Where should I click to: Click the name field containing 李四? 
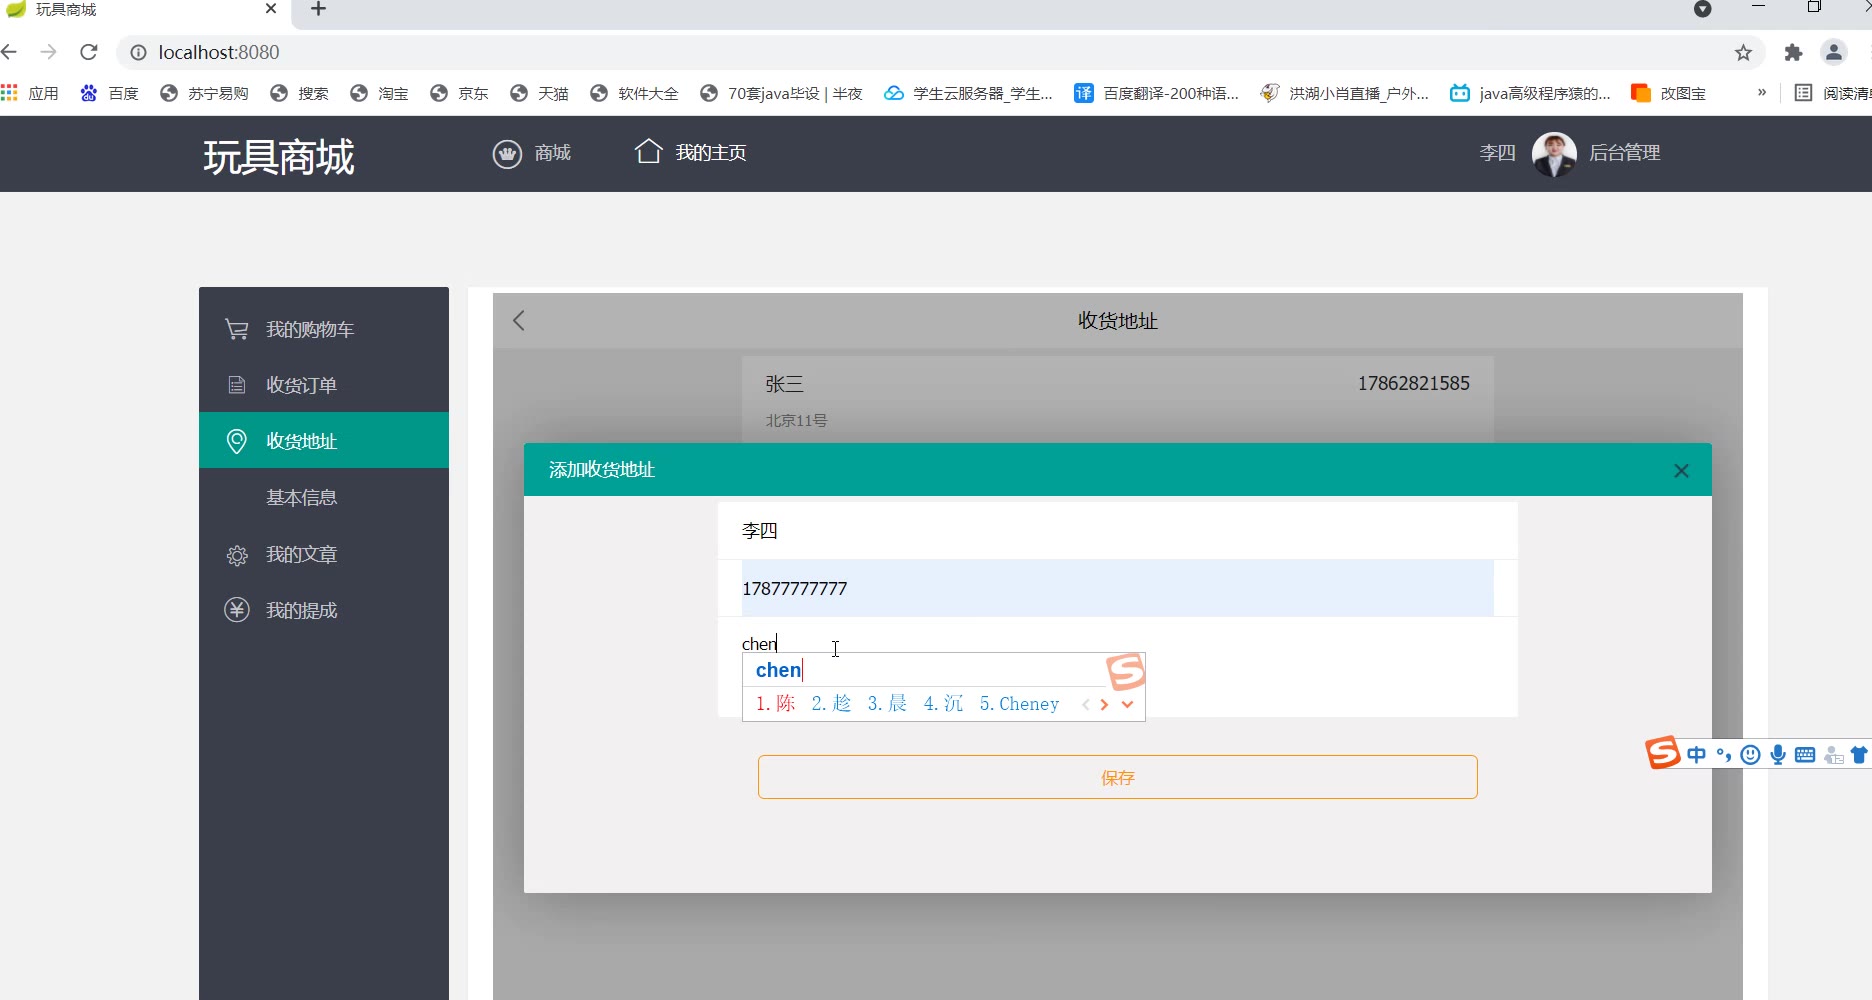tap(1116, 531)
